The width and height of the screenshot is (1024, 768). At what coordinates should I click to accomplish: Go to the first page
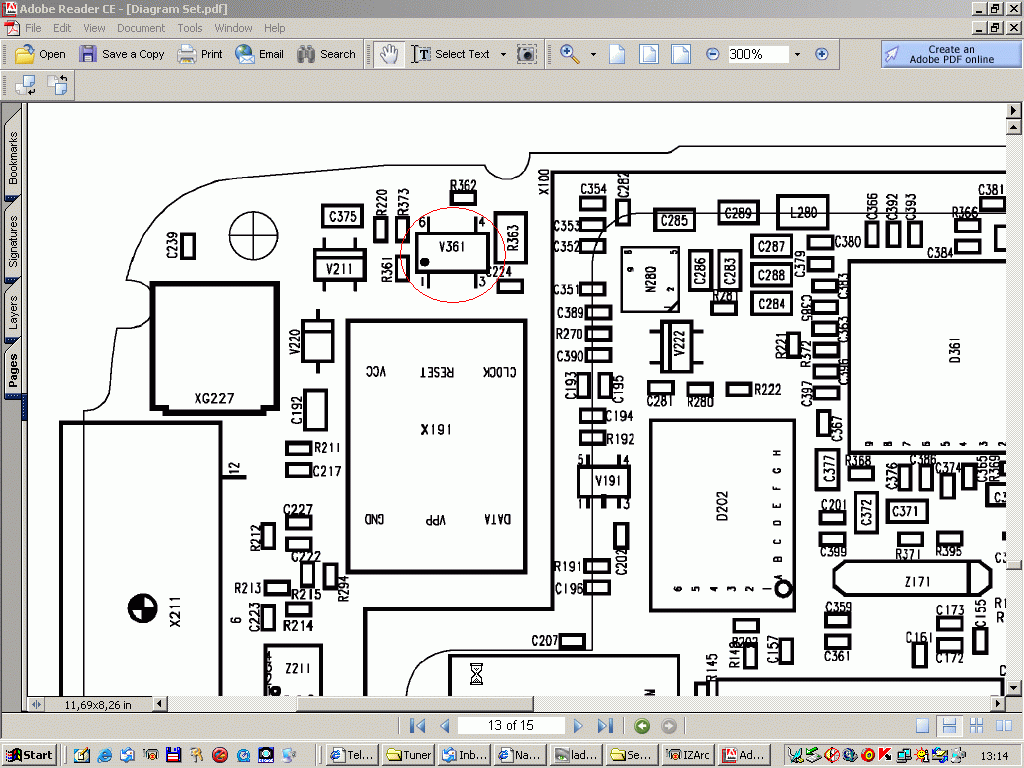418,726
